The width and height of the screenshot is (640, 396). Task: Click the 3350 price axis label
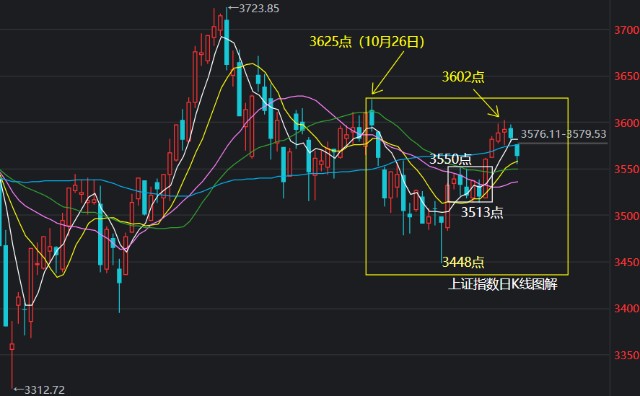click(x=627, y=355)
